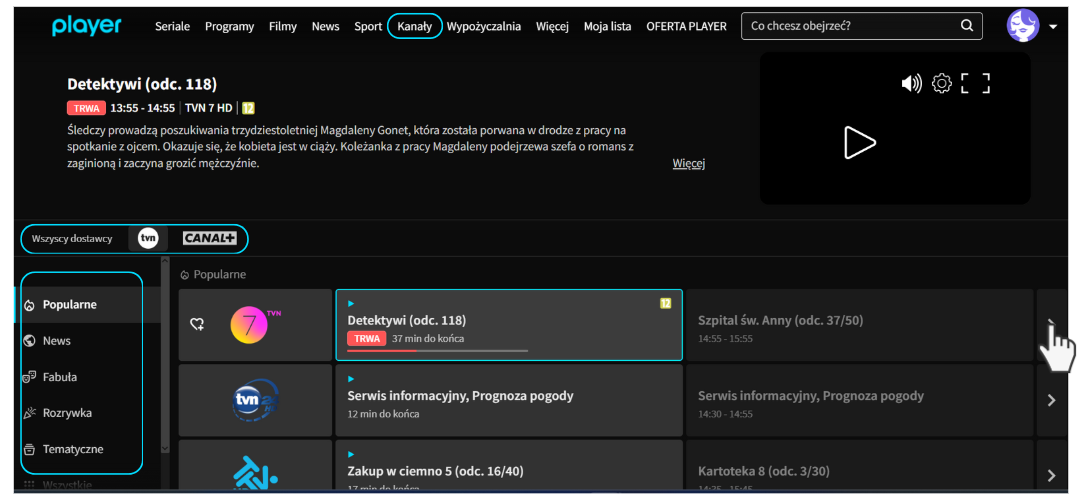Click the Detektywi progress bar
This screenshot has width=1081, height=496.
coord(437,351)
